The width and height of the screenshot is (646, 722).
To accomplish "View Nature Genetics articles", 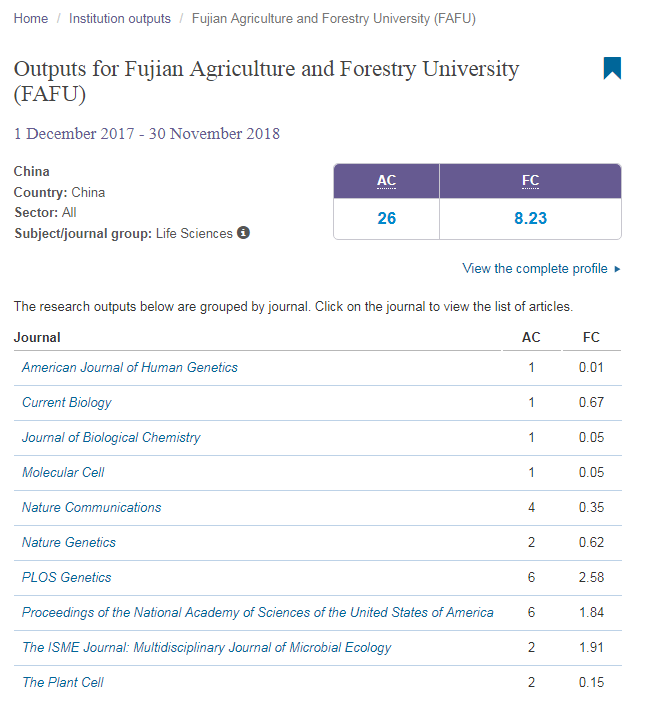I will pyautogui.click(x=69, y=542).
